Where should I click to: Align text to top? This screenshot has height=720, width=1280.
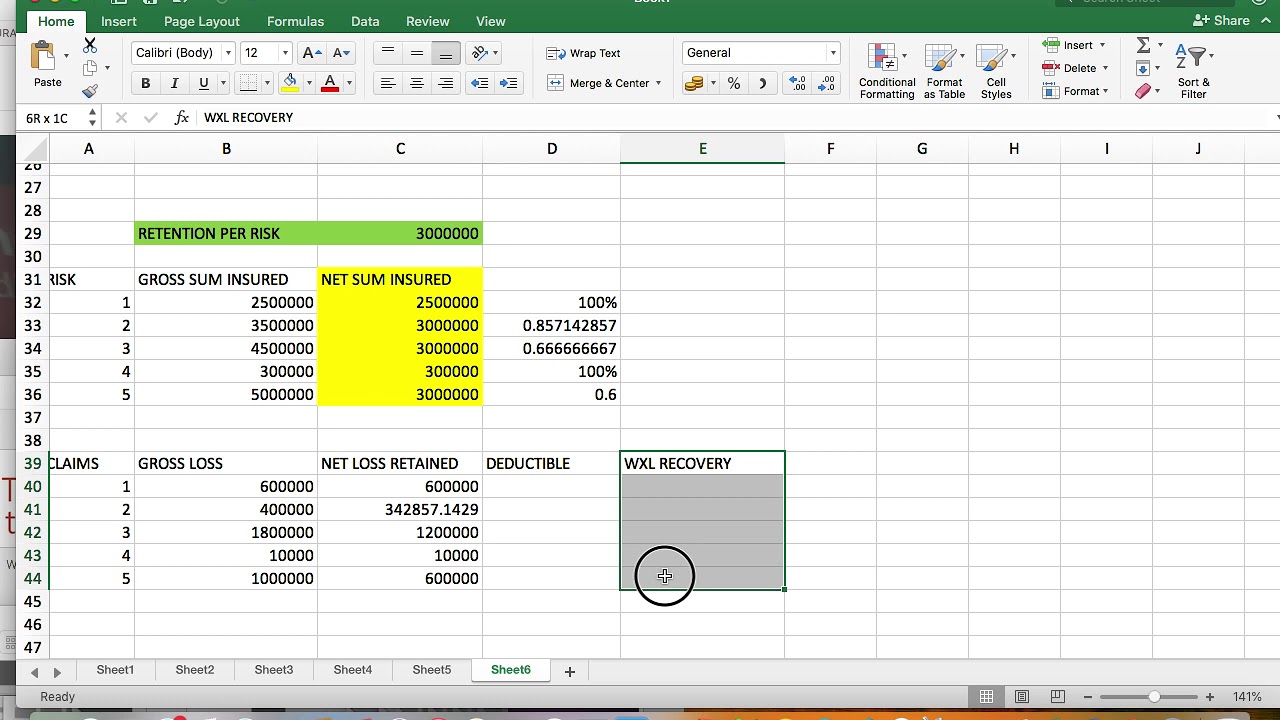[388, 53]
